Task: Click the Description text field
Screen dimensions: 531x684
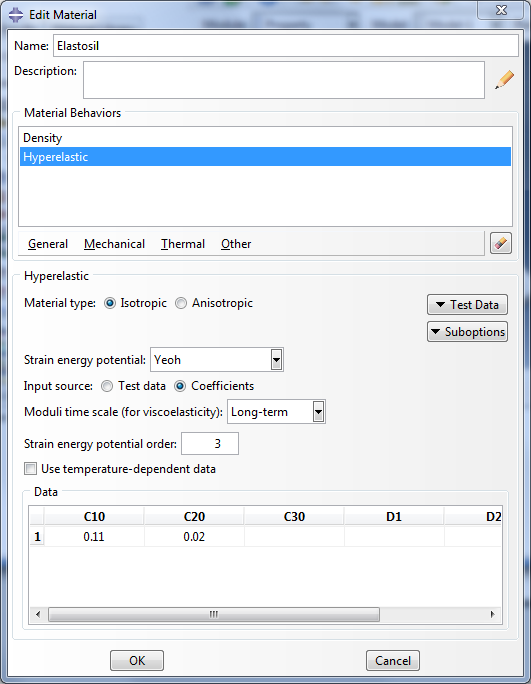Action: coord(284,80)
